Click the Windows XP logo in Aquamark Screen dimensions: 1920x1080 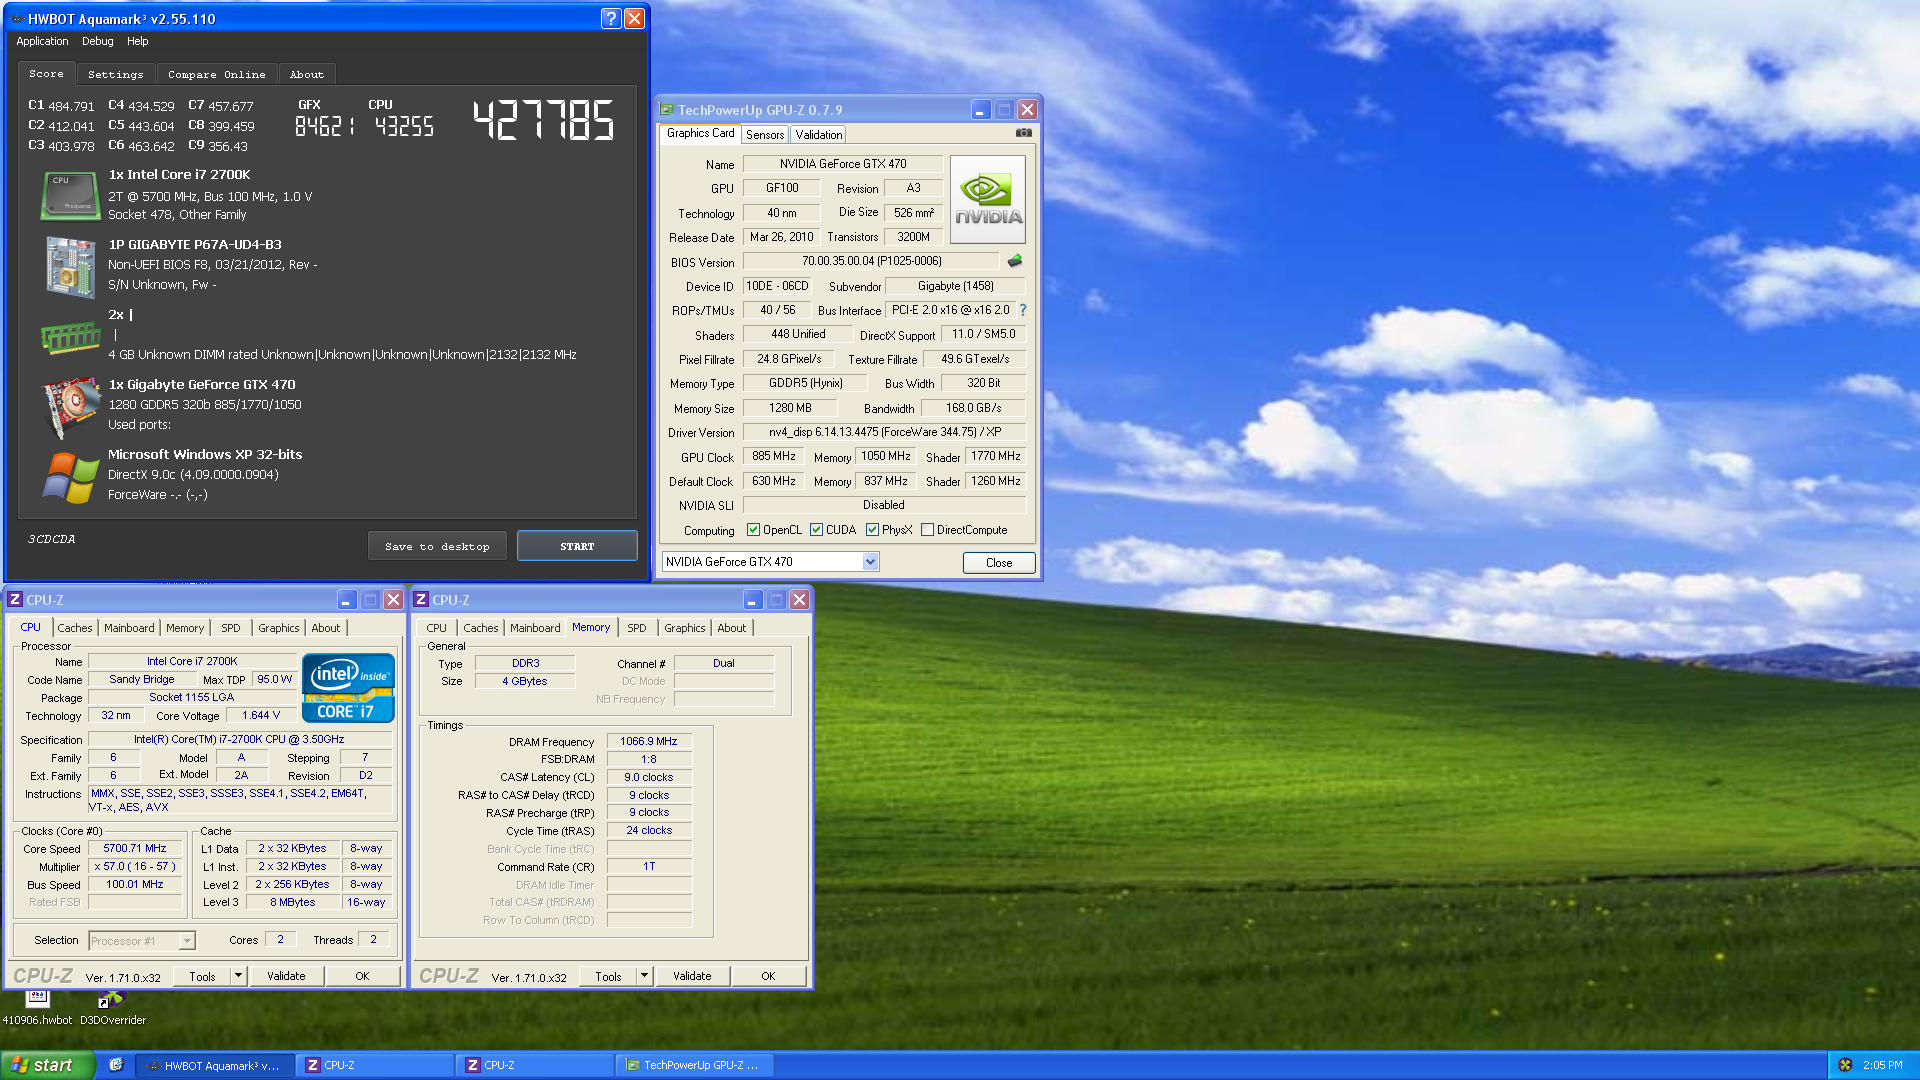(x=69, y=477)
